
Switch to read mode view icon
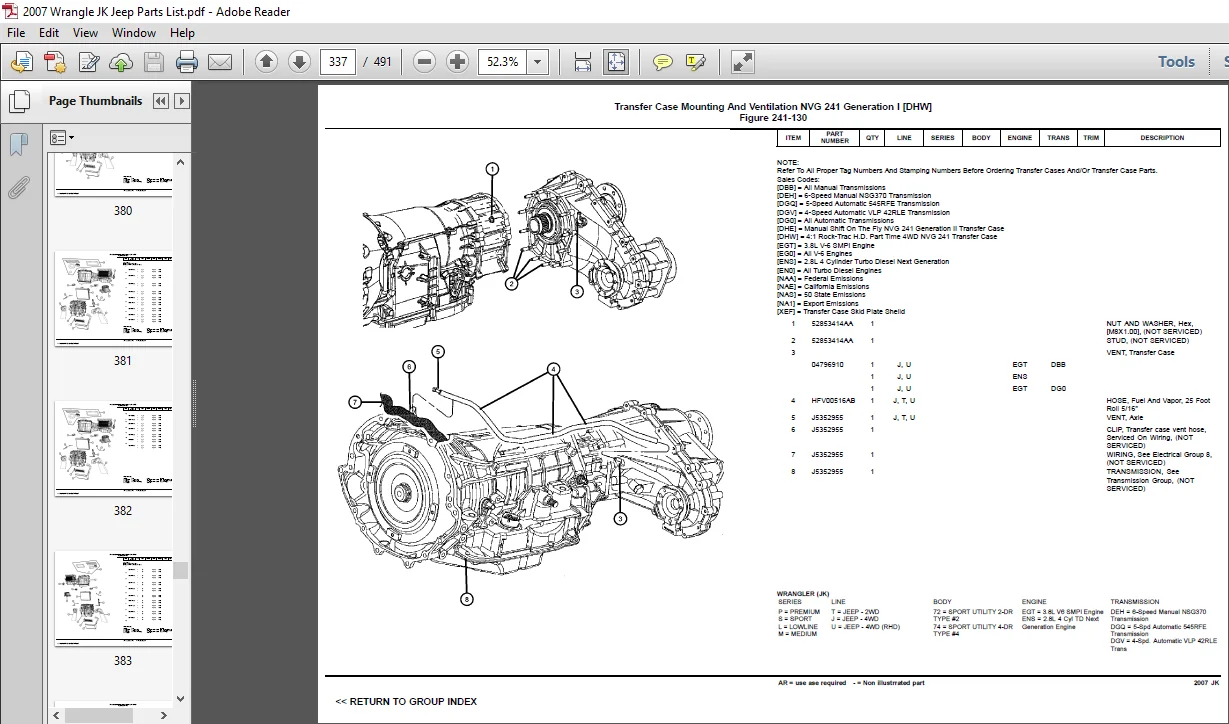tap(742, 62)
